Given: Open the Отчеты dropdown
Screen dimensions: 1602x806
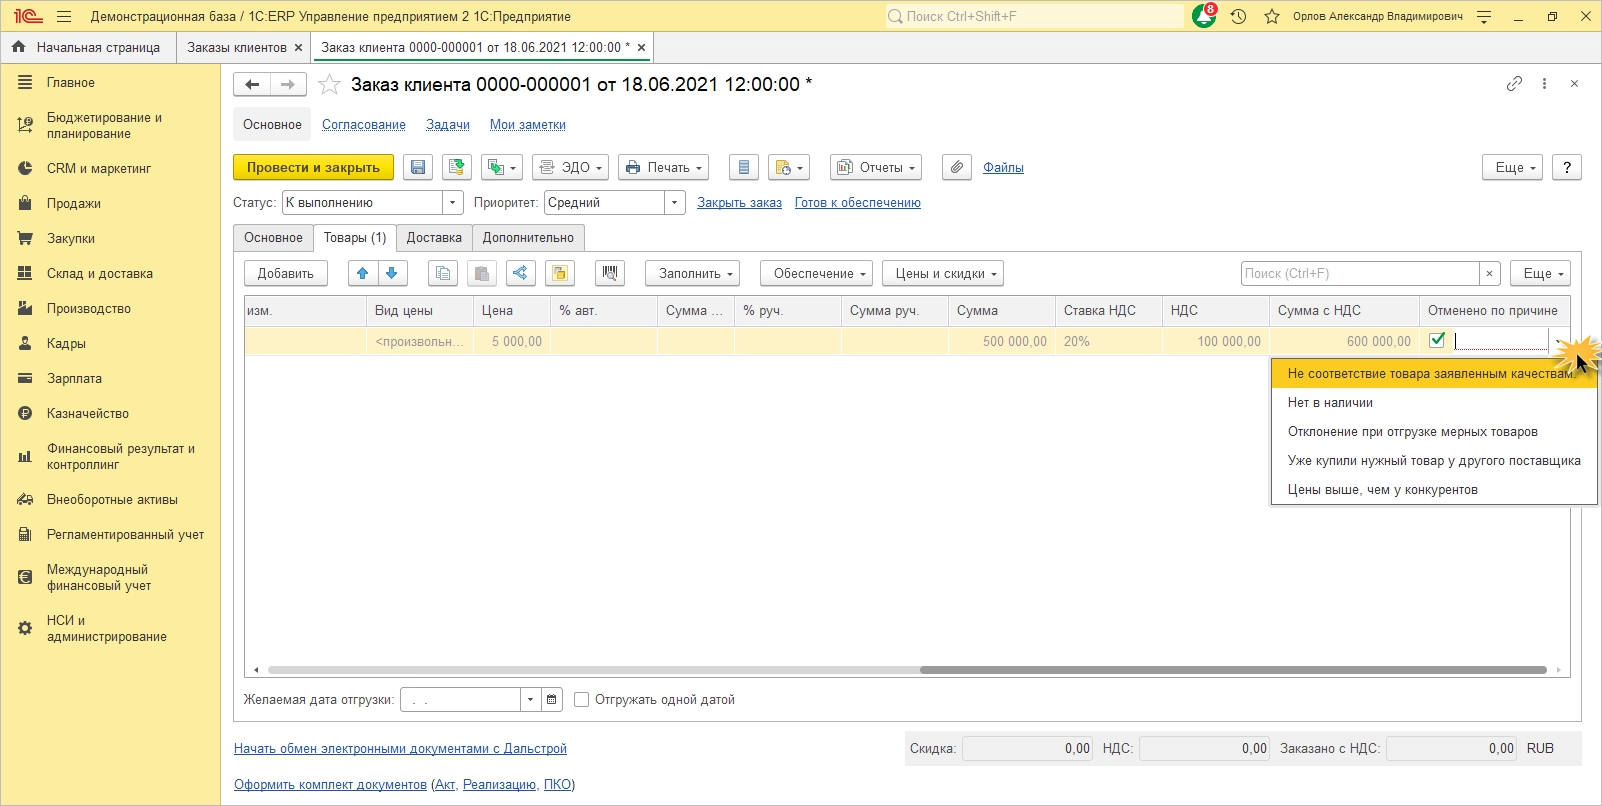Looking at the screenshot, I should coord(876,168).
